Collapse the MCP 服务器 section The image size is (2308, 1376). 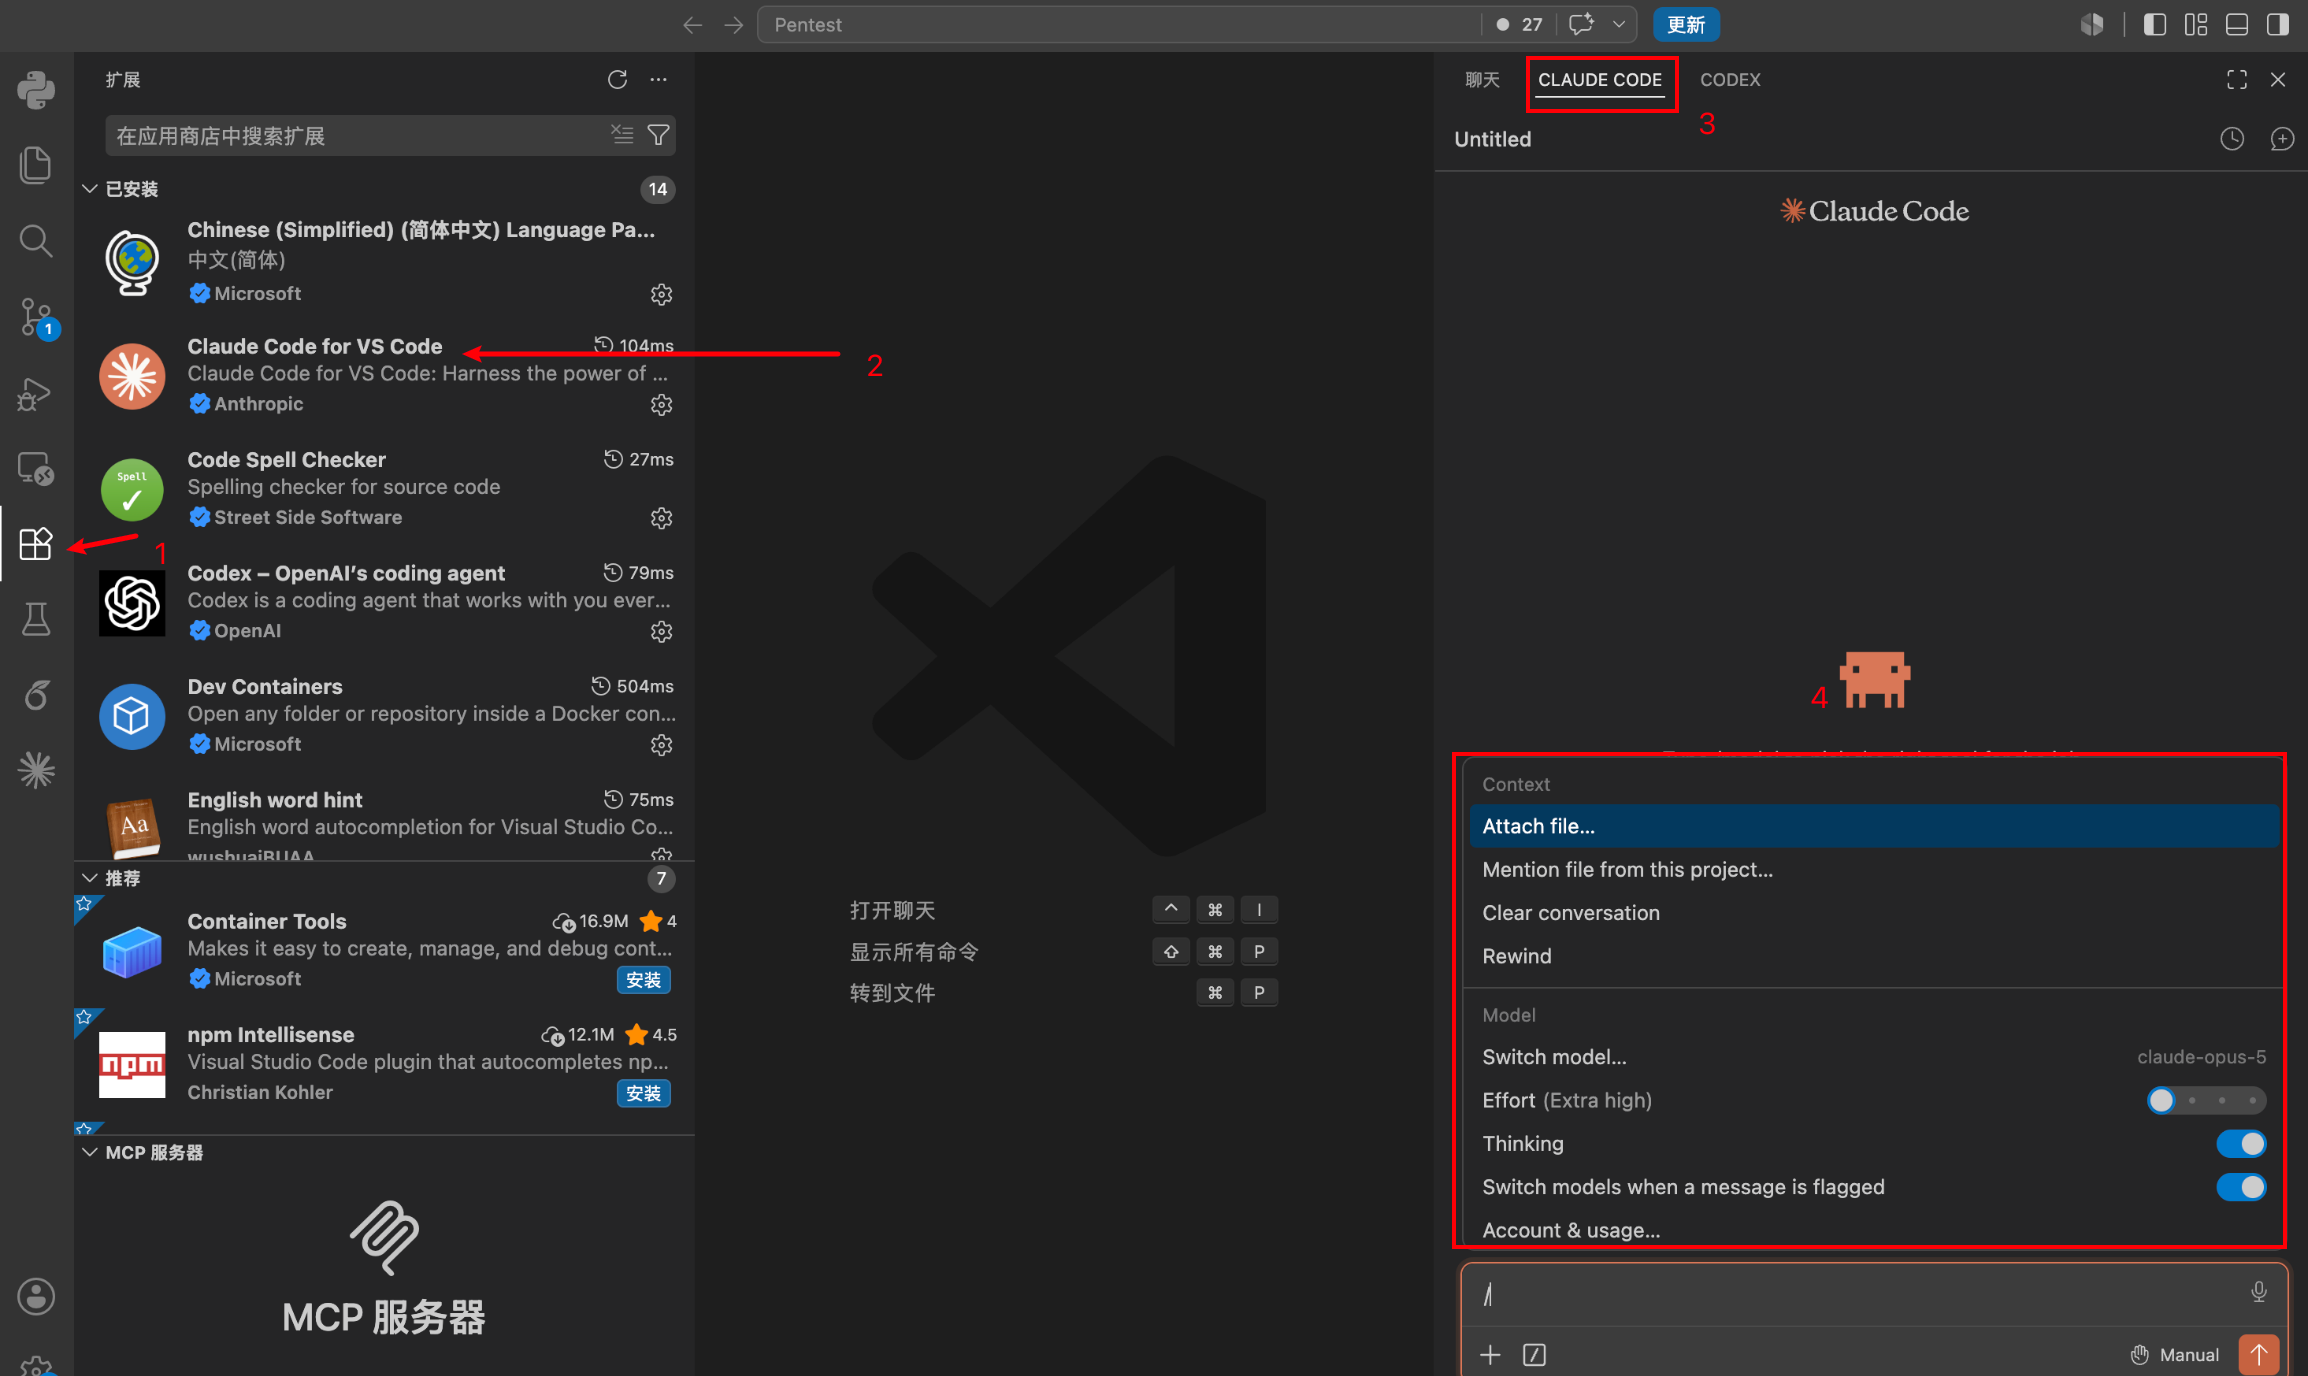[90, 1152]
